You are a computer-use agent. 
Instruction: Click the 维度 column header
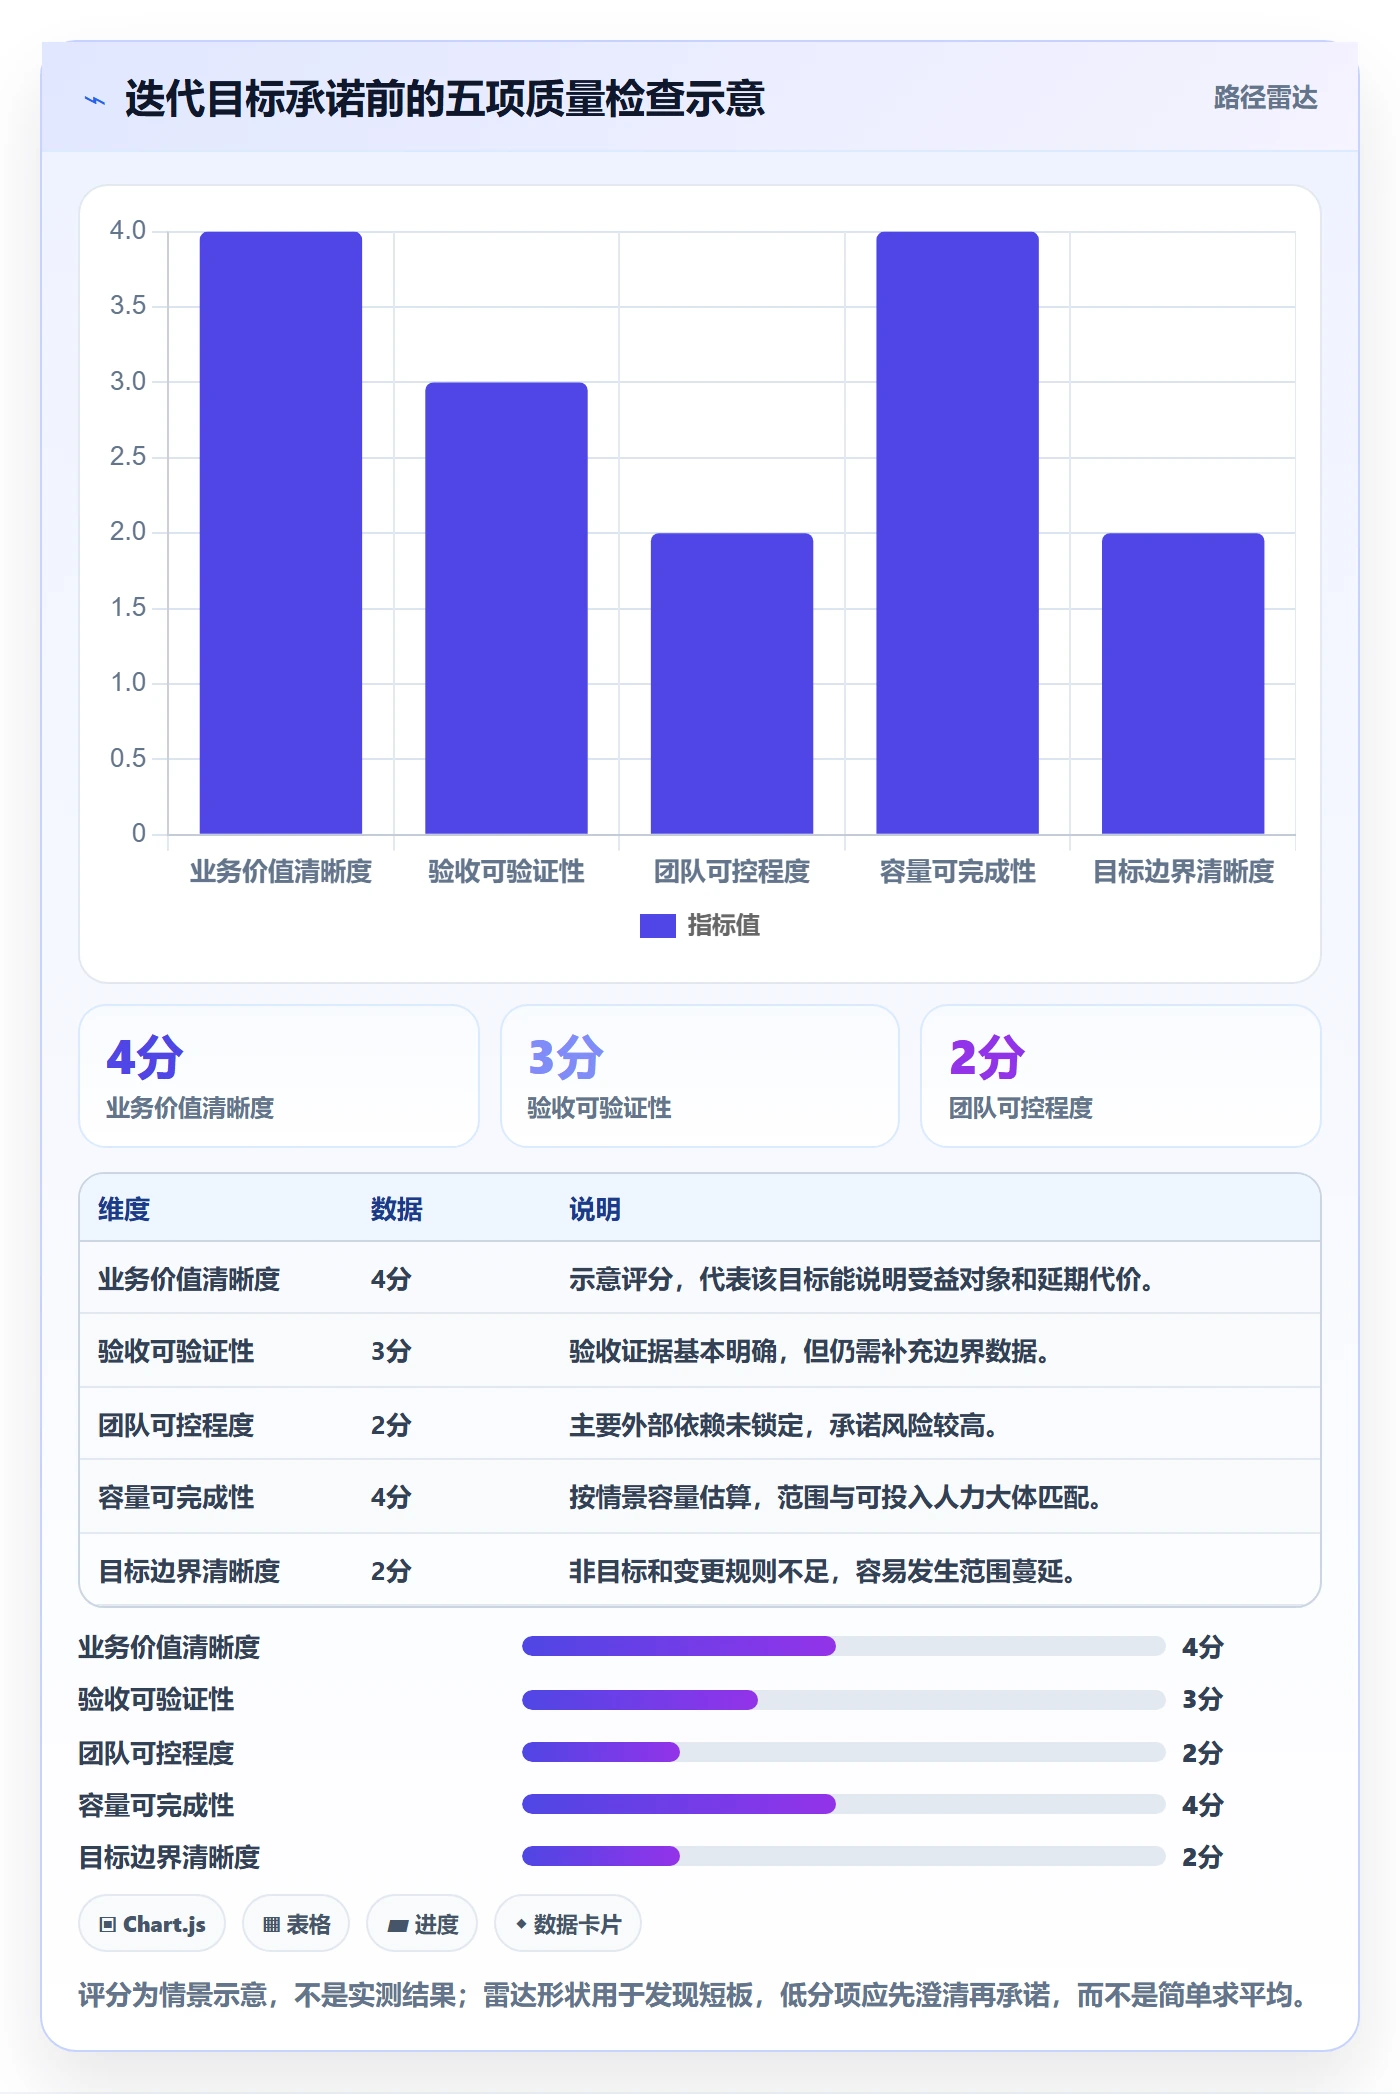tap(124, 1209)
